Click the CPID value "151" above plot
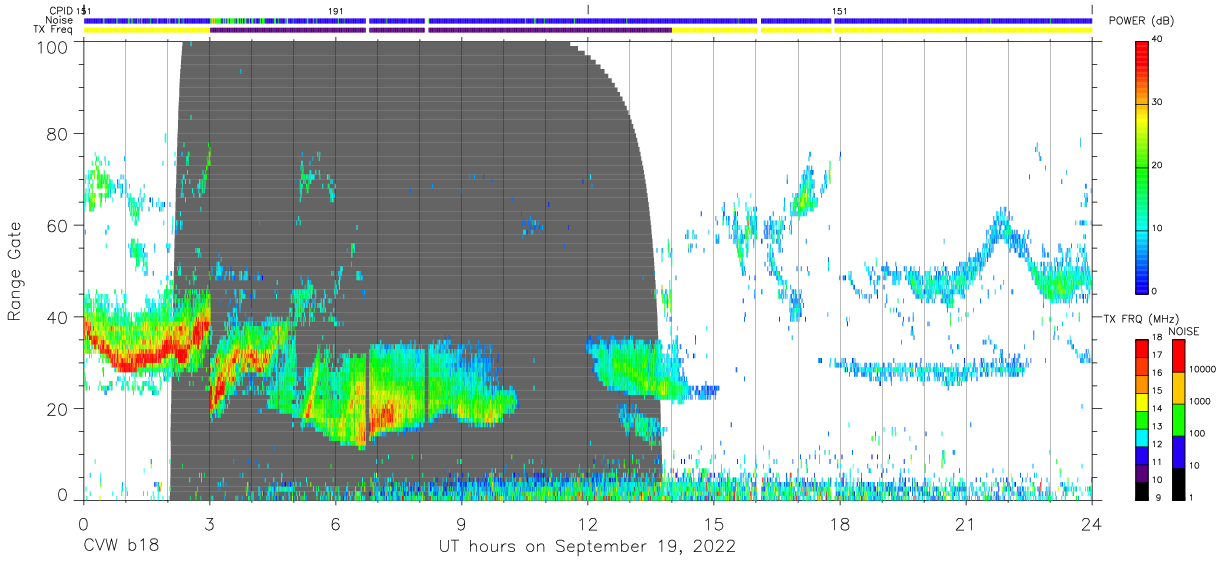This screenshot has height=567, width=1228. pos(841,11)
